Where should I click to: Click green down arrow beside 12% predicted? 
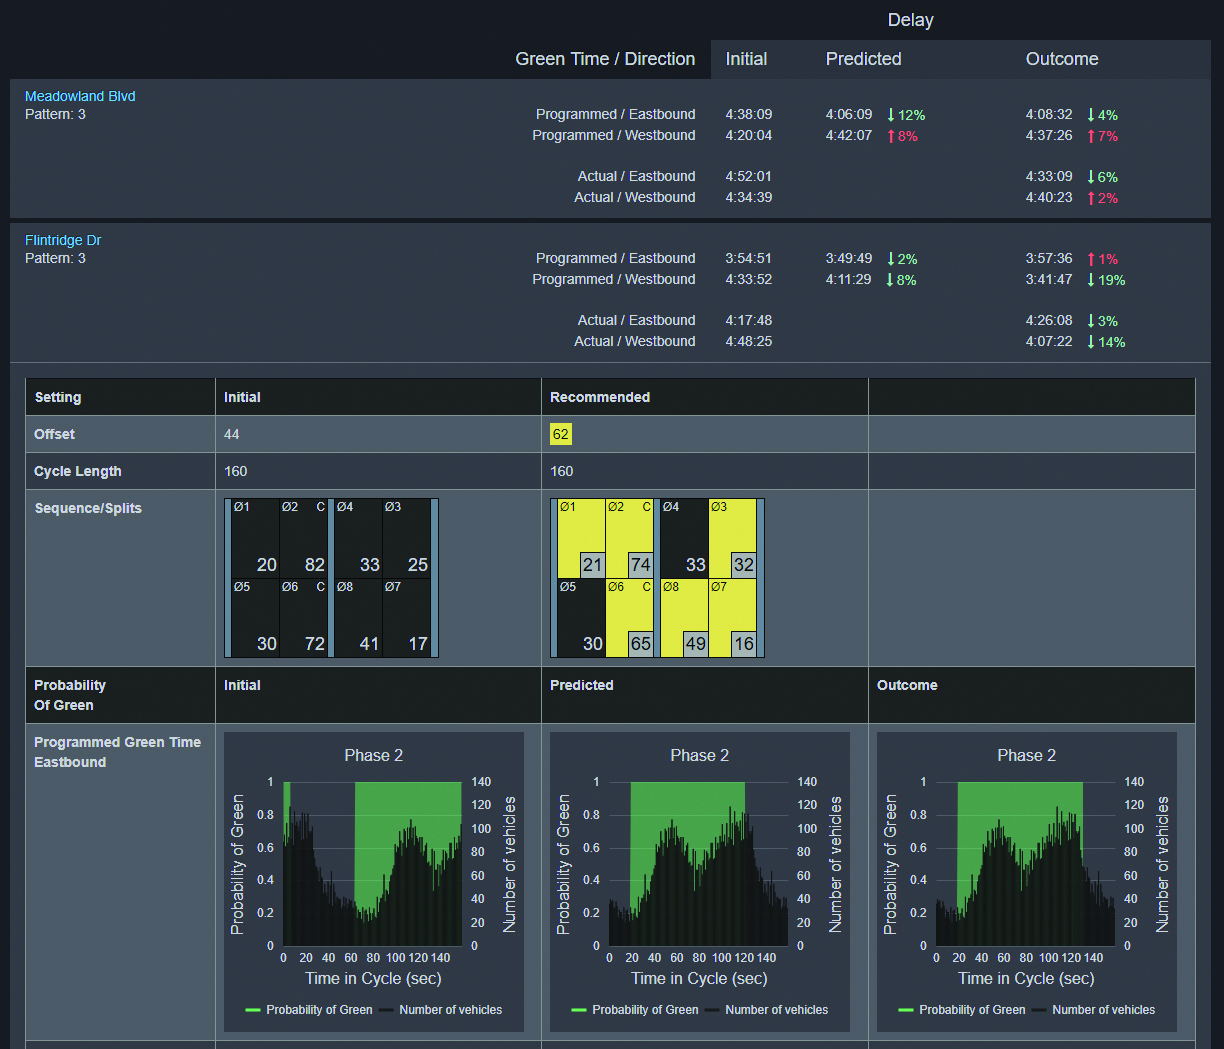(890, 115)
